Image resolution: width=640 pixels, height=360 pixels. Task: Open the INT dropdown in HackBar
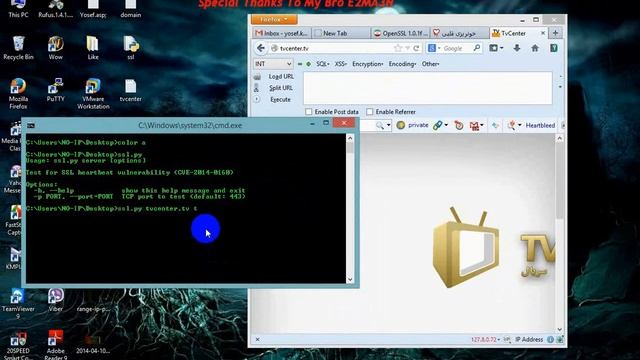pyautogui.click(x=273, y=64)
